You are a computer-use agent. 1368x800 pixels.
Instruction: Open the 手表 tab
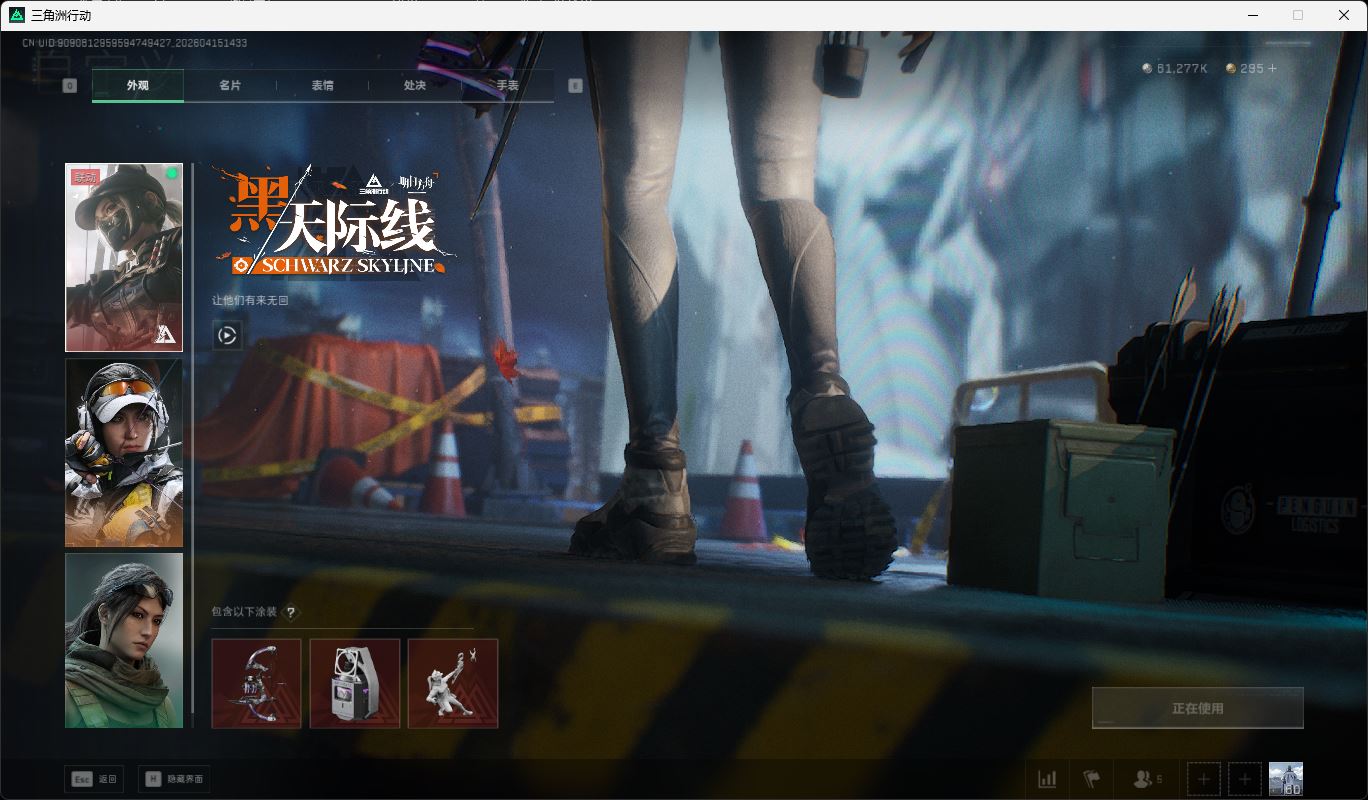pos(508,86)
